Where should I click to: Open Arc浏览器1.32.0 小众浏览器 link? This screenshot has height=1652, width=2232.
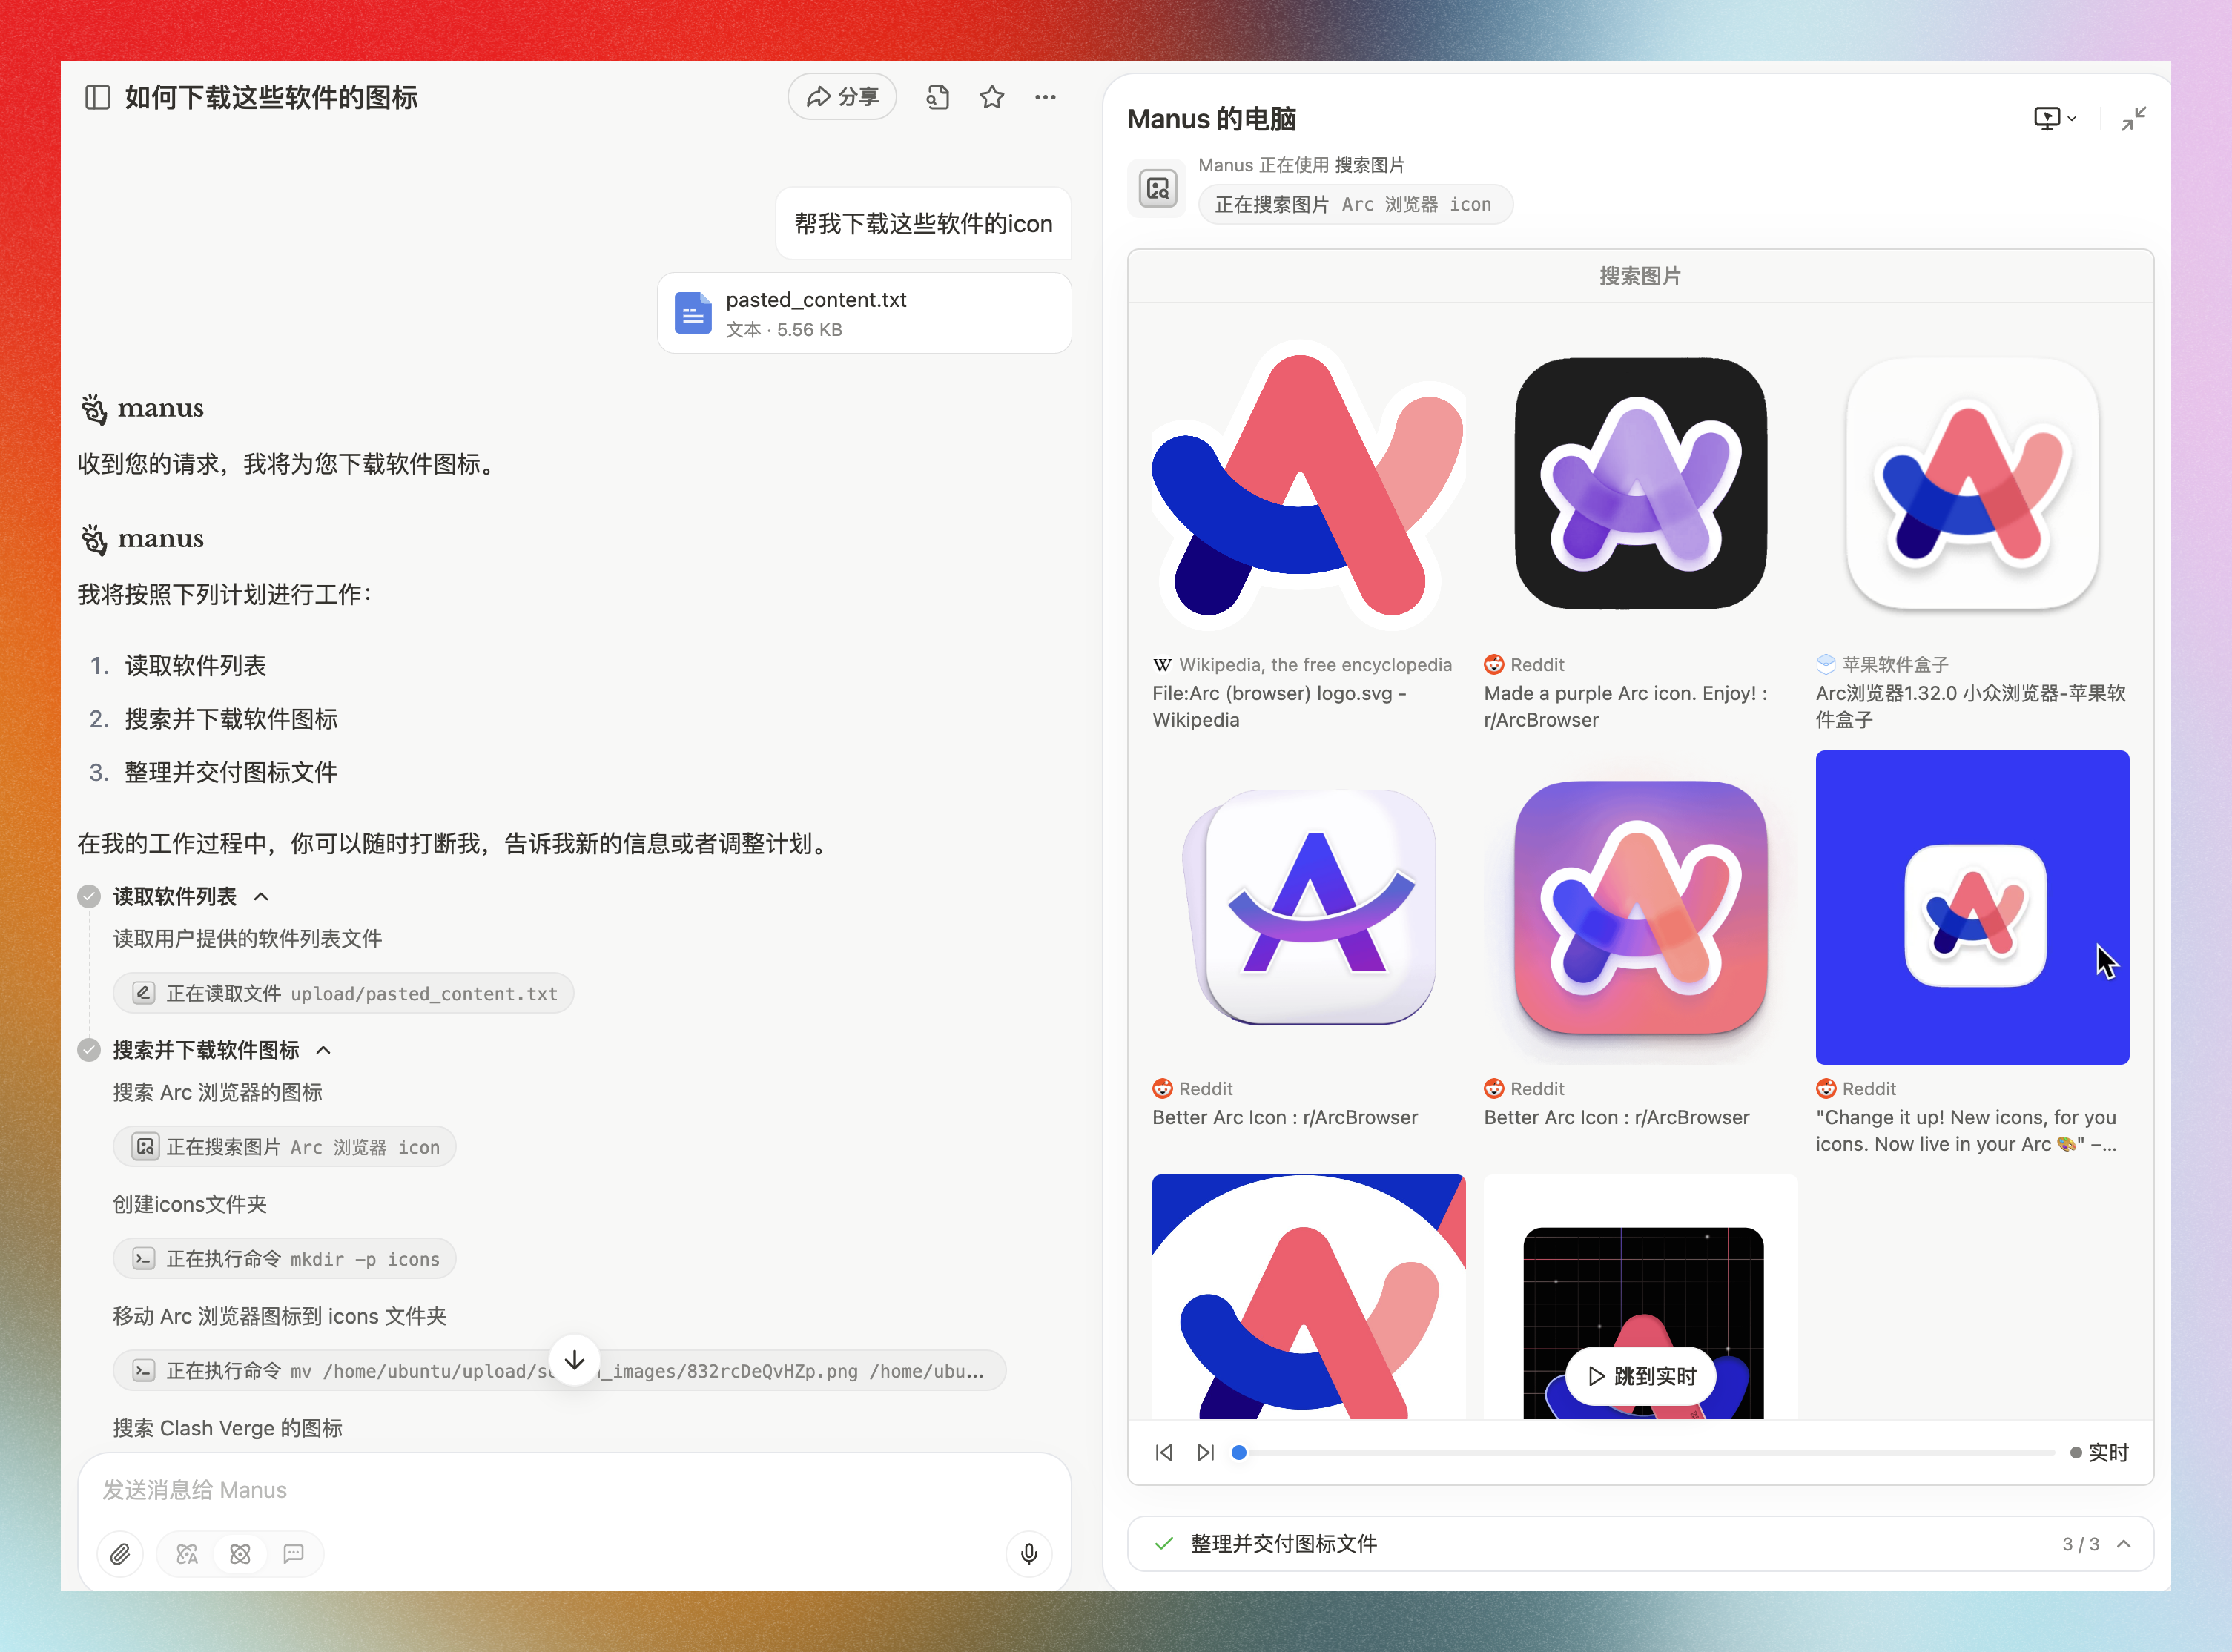click(1970, 706)
